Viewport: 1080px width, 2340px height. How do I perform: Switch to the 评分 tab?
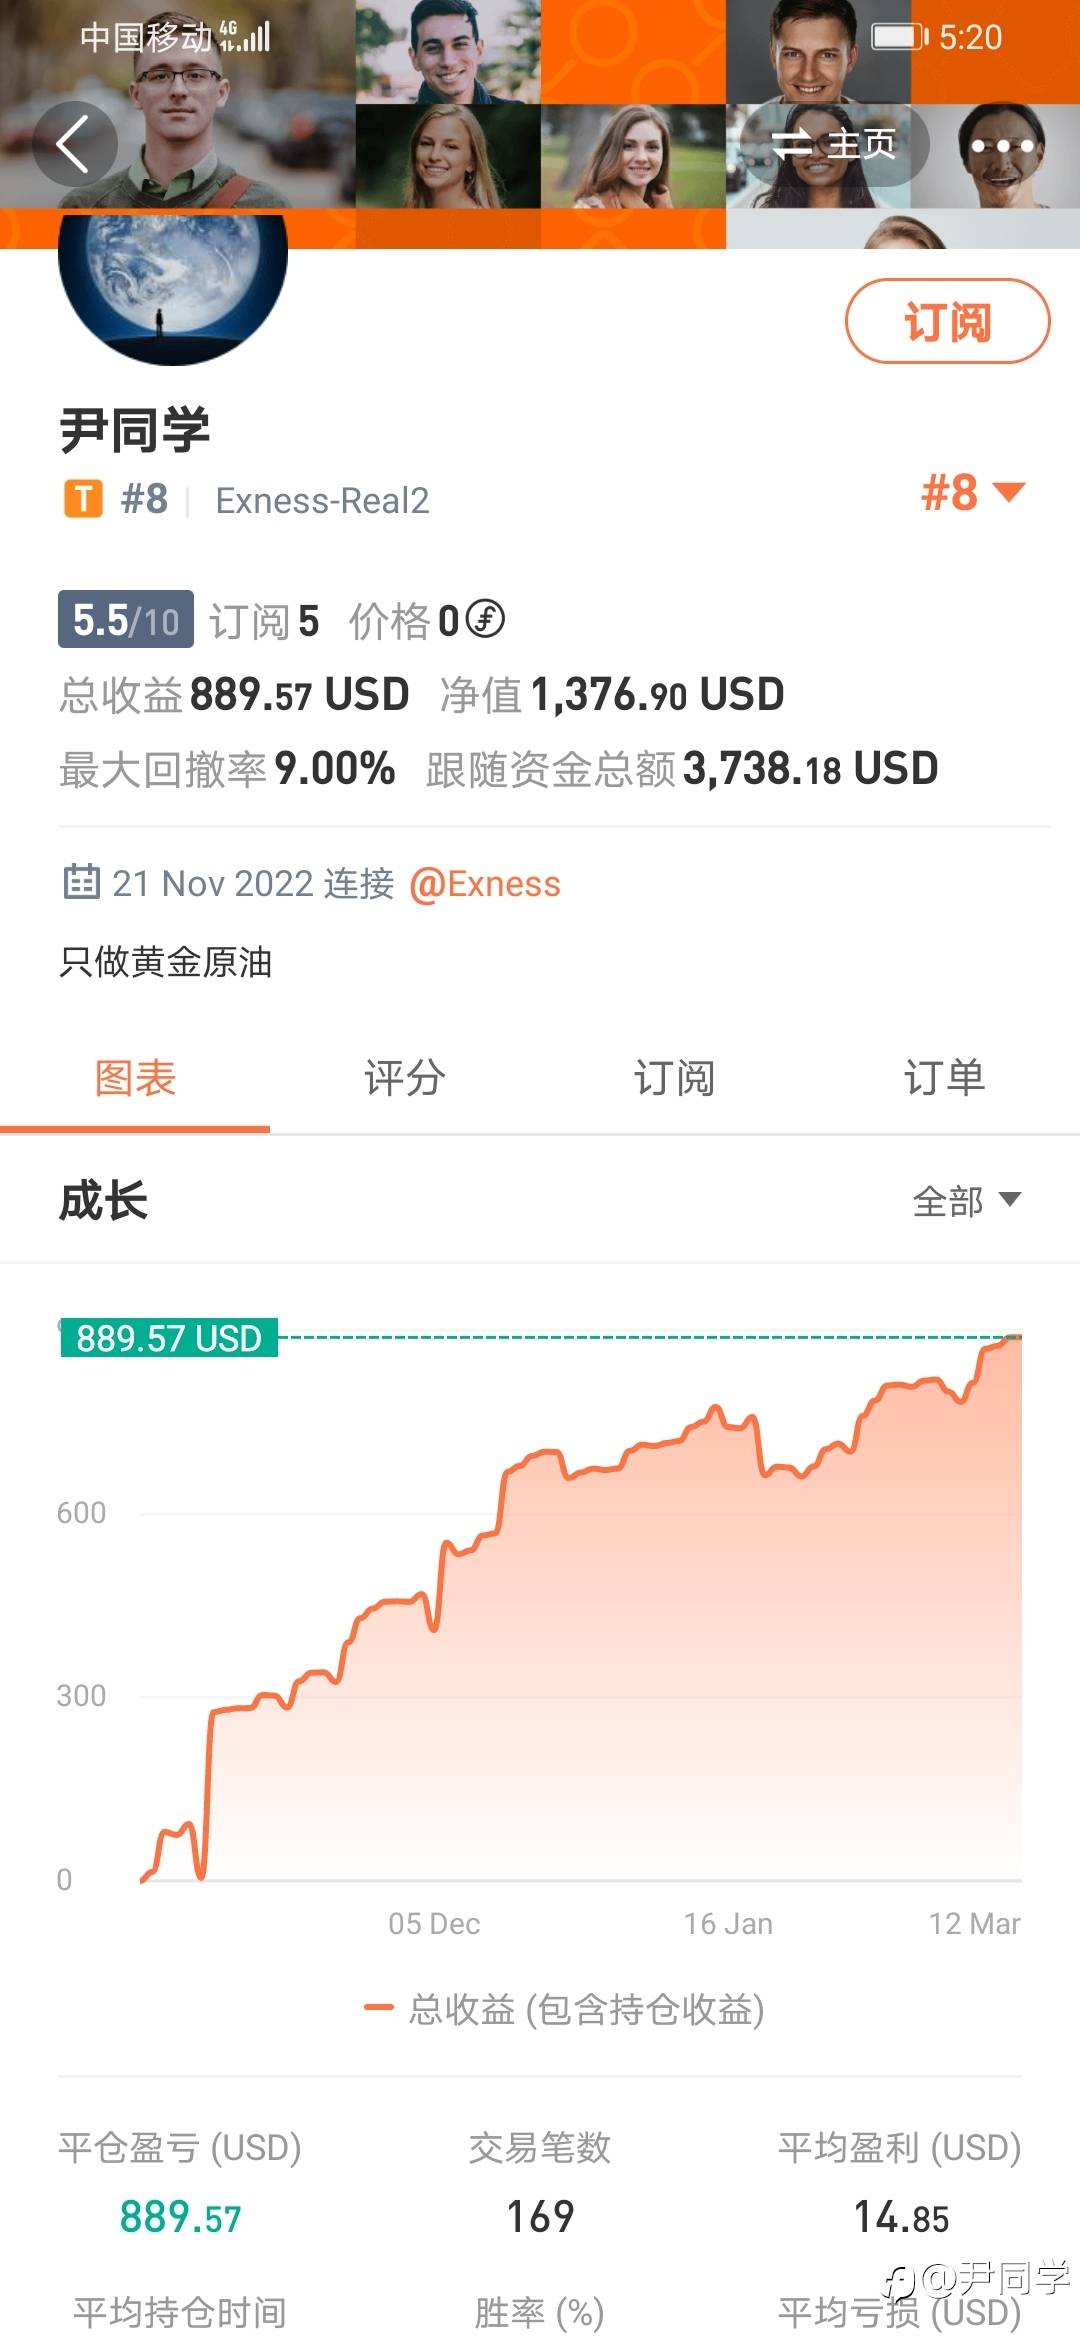pos(404,1079)
